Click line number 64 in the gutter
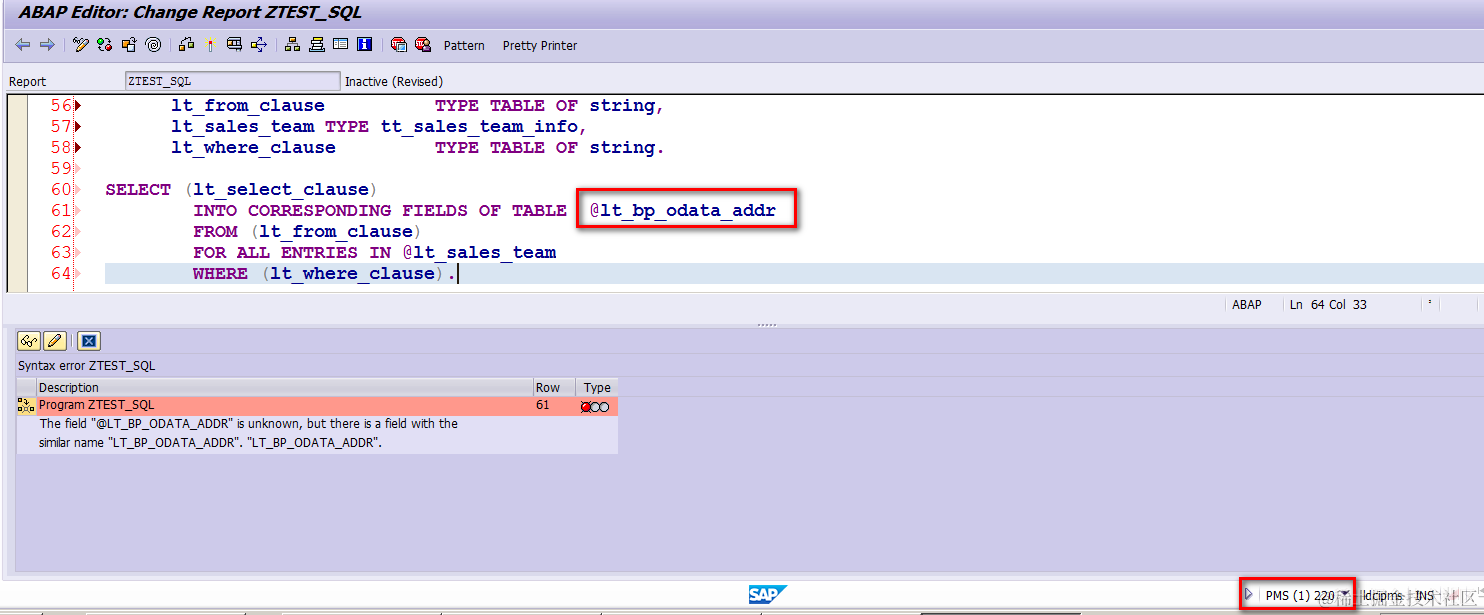Viewport: 1484px width, 615px height. (x=61, y=274)
